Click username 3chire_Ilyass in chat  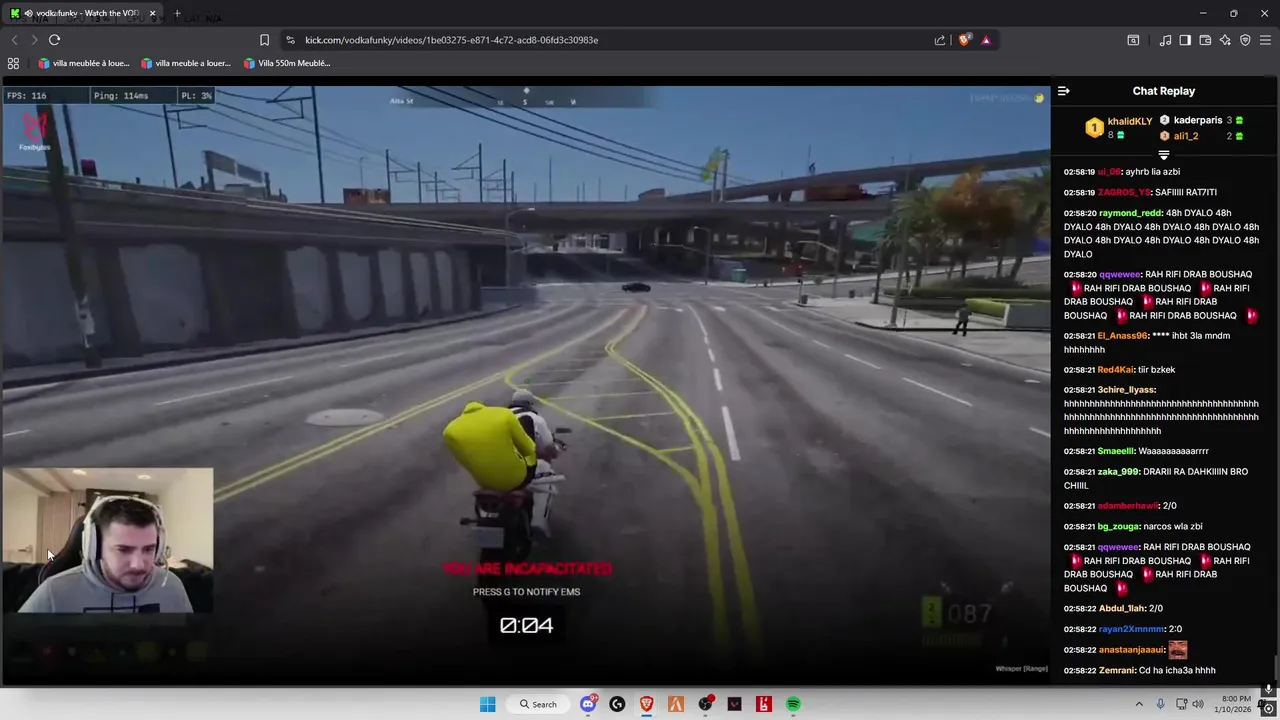tap(1126, 390)
